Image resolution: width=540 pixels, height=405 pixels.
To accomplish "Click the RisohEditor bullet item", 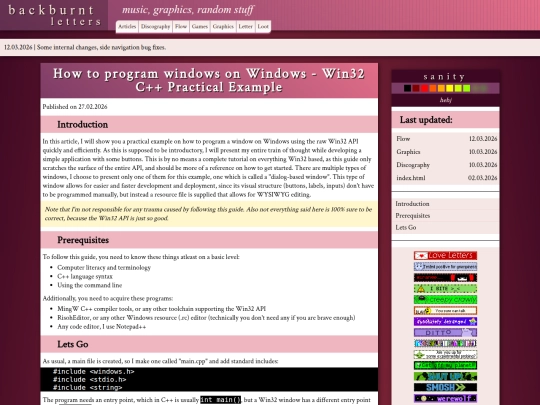I will click(x=206, y=318).
